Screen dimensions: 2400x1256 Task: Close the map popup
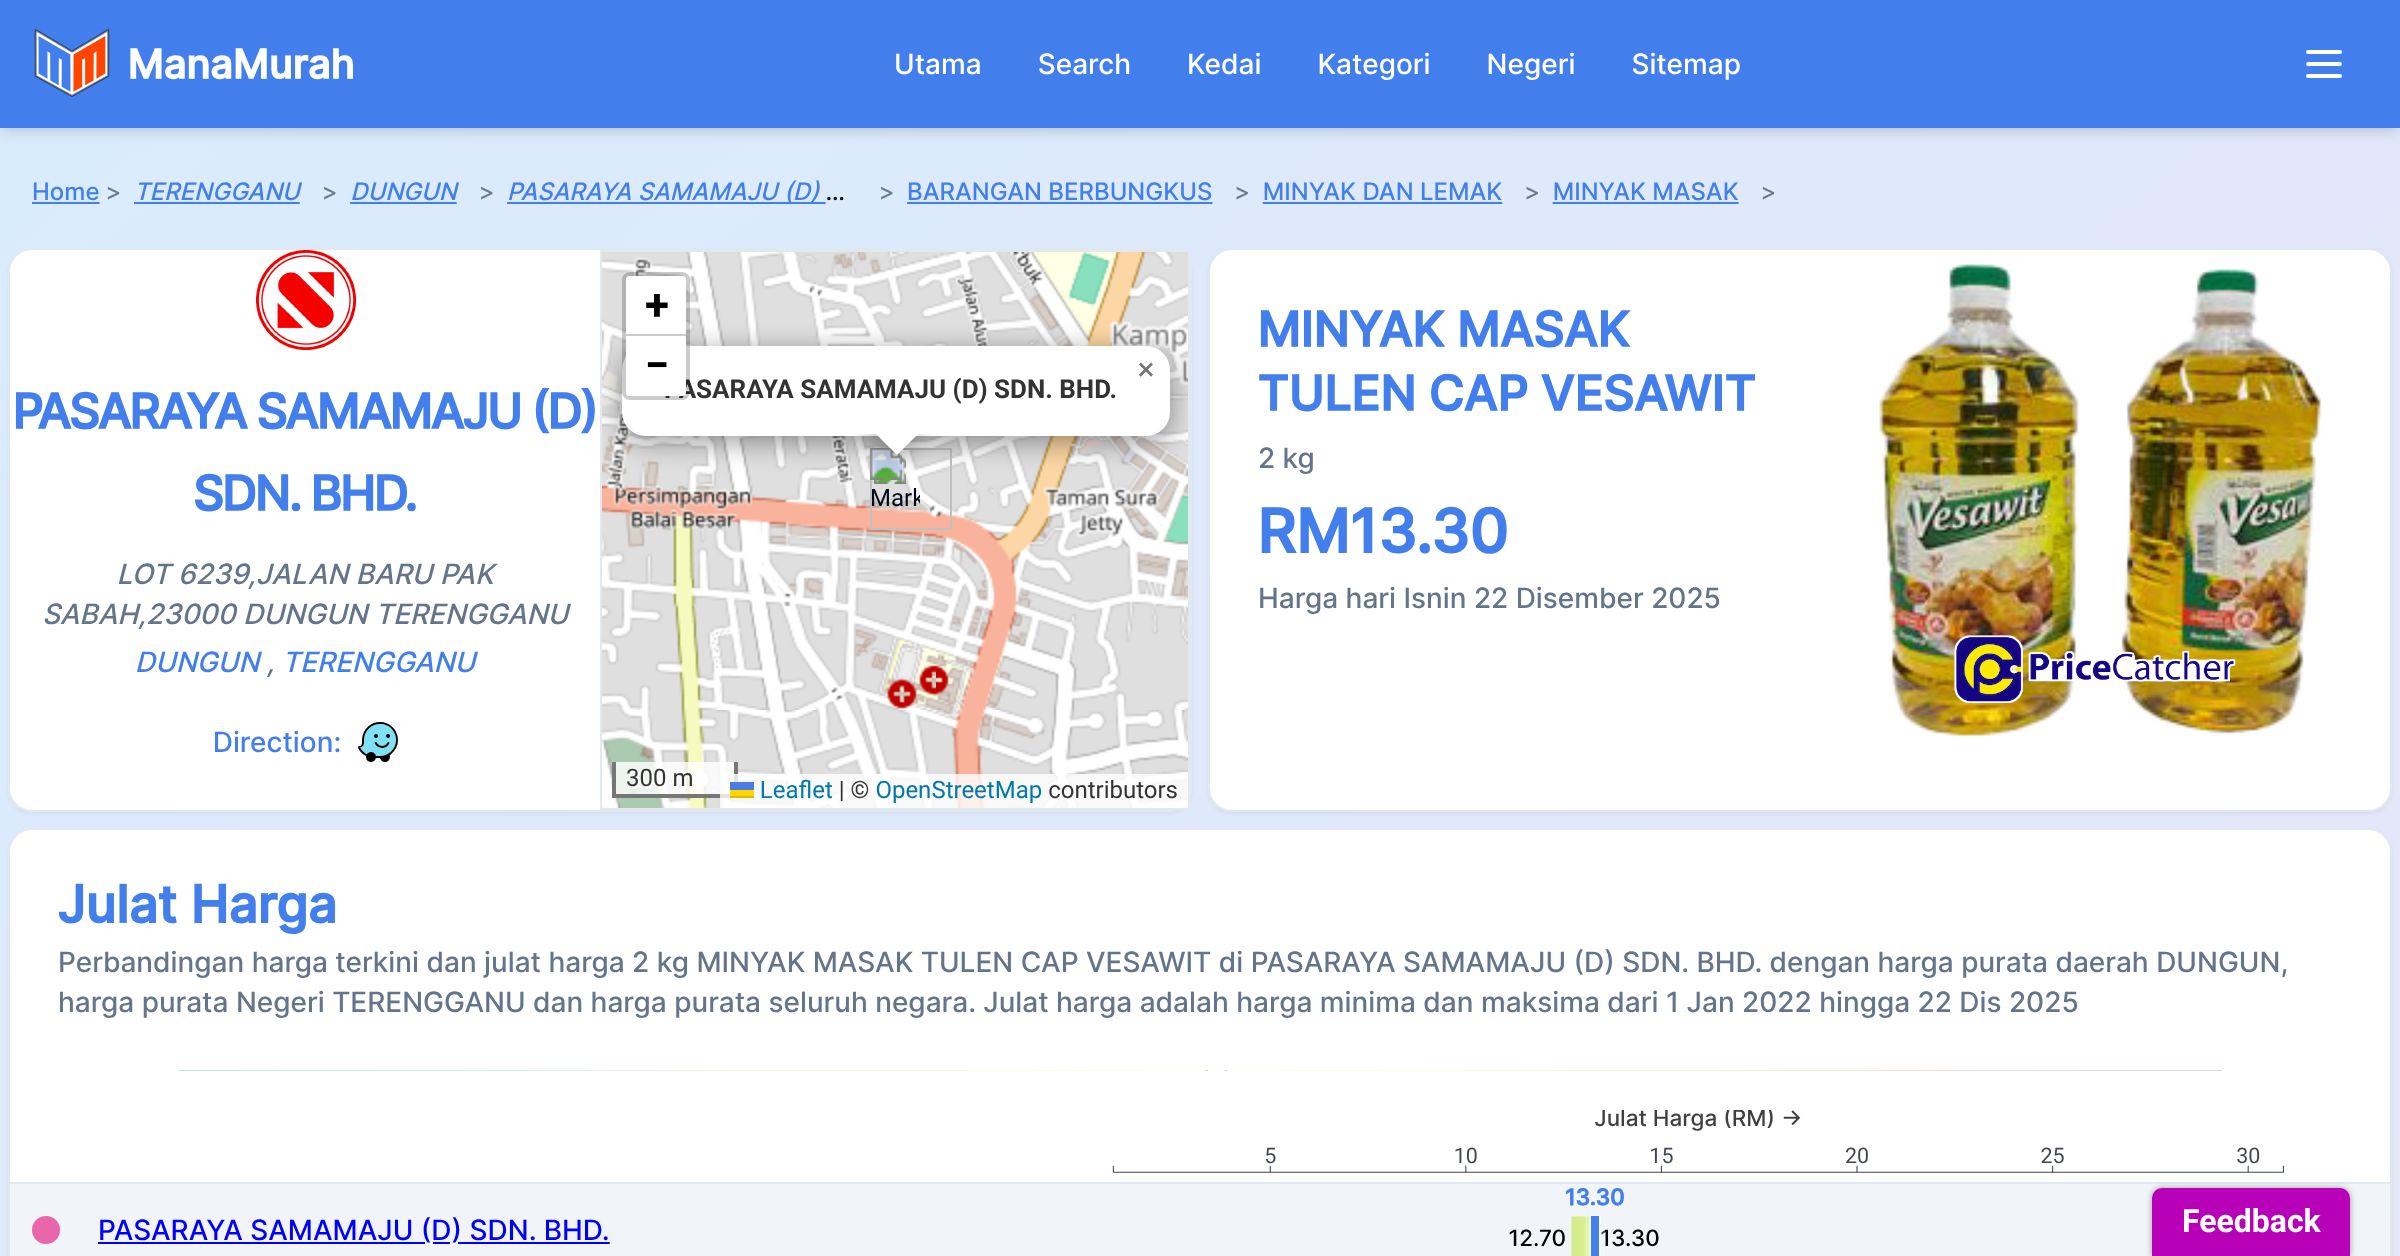pos(1146,370)
